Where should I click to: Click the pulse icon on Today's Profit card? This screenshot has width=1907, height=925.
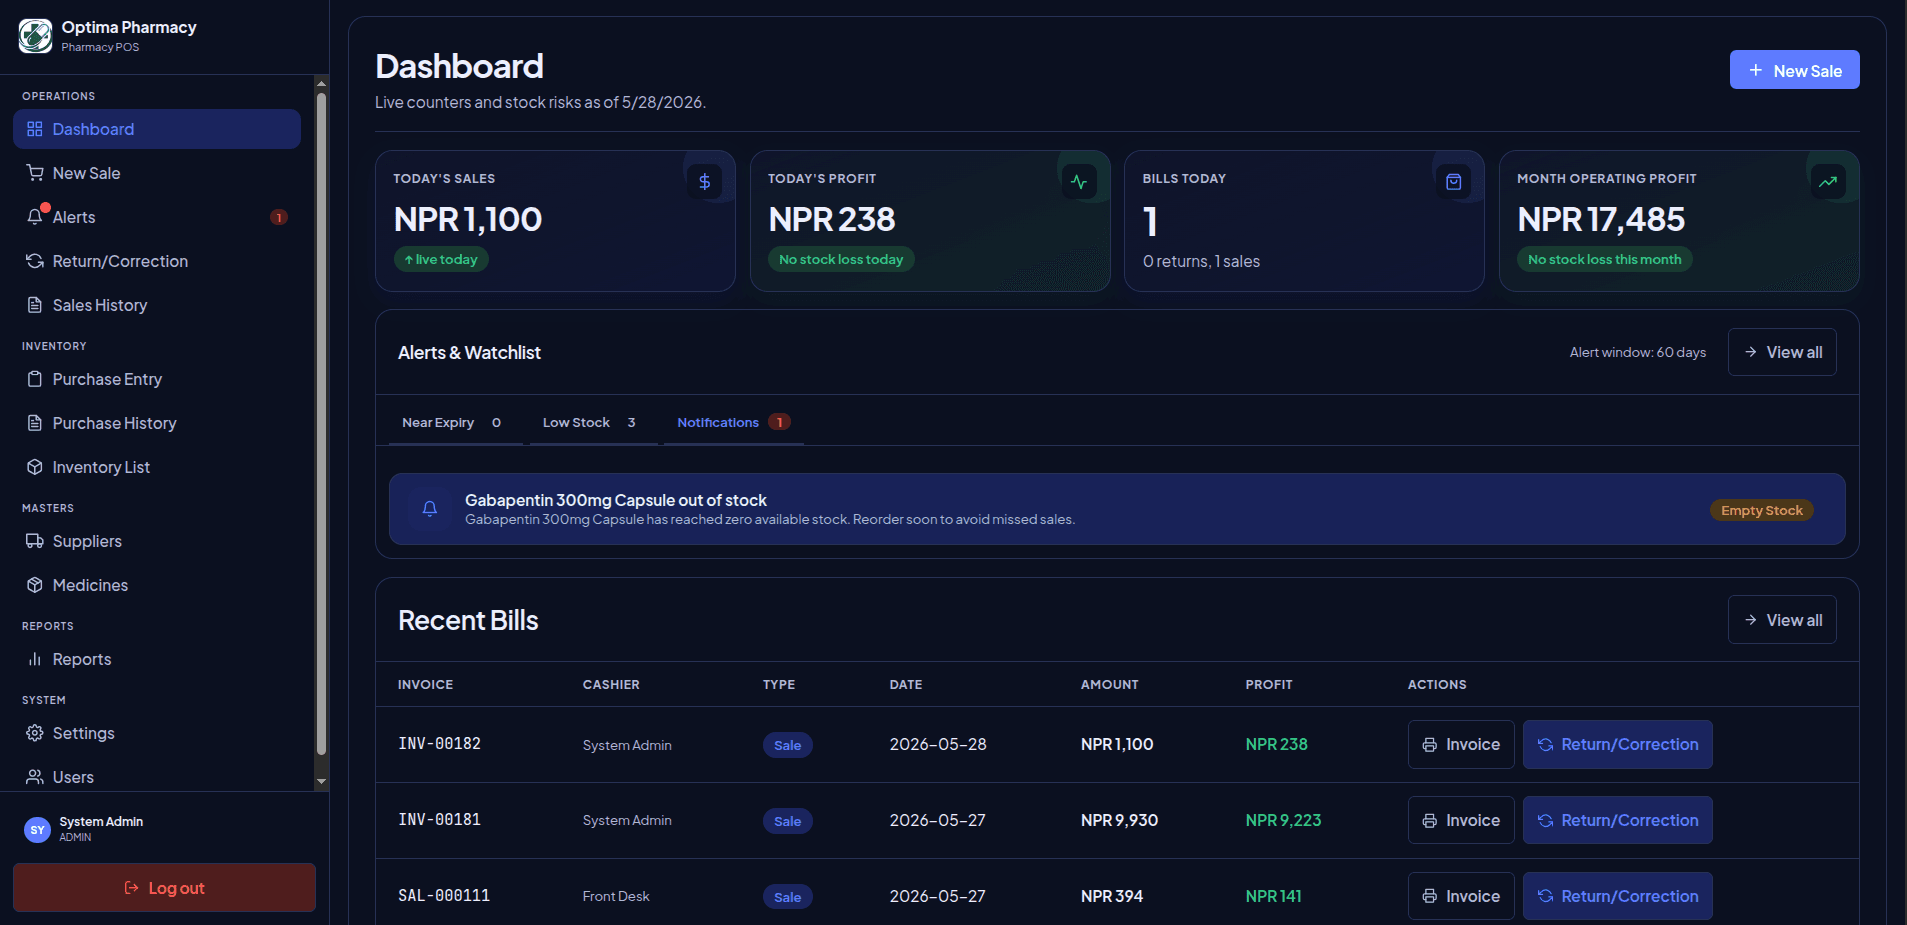1079,182
